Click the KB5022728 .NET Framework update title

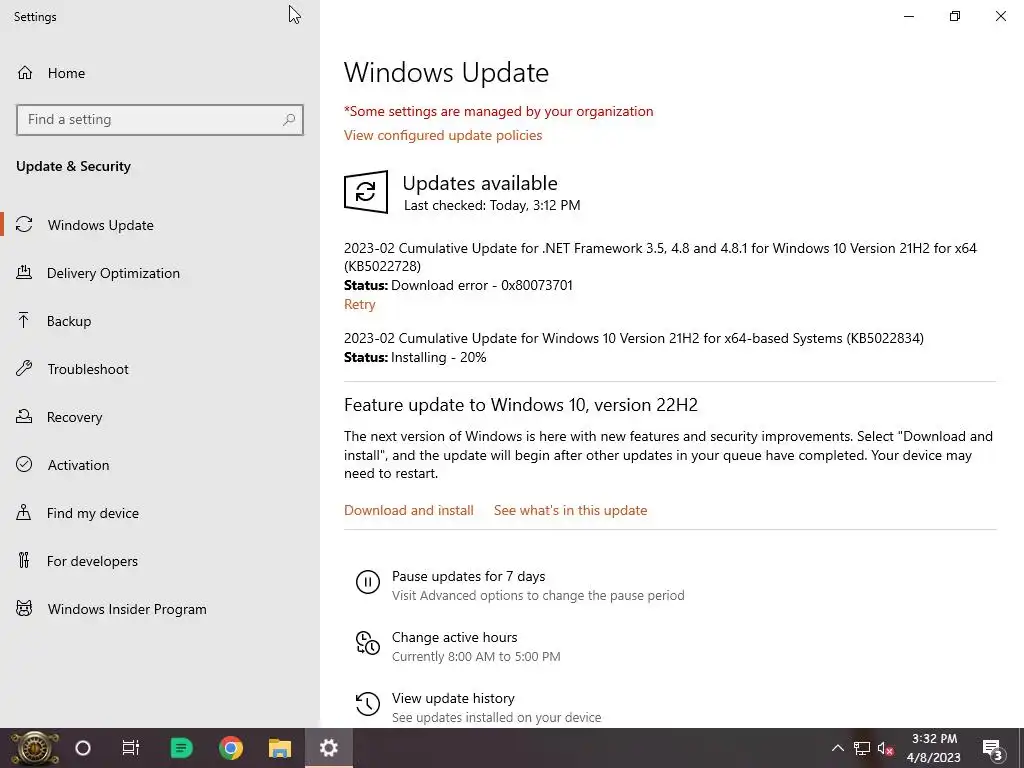pyautogui.click(x=660, y=257)
